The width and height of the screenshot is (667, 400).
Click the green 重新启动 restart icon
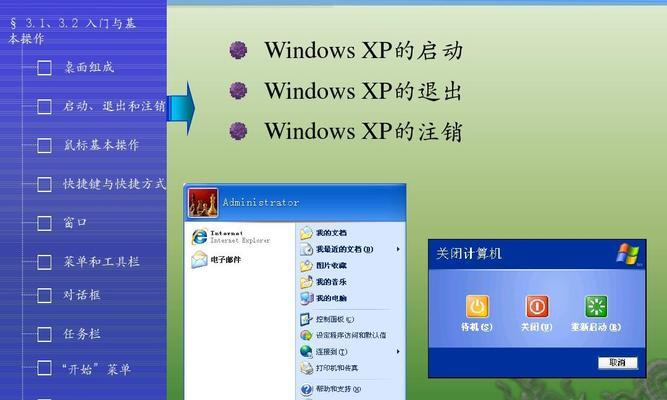click(596, 306)
